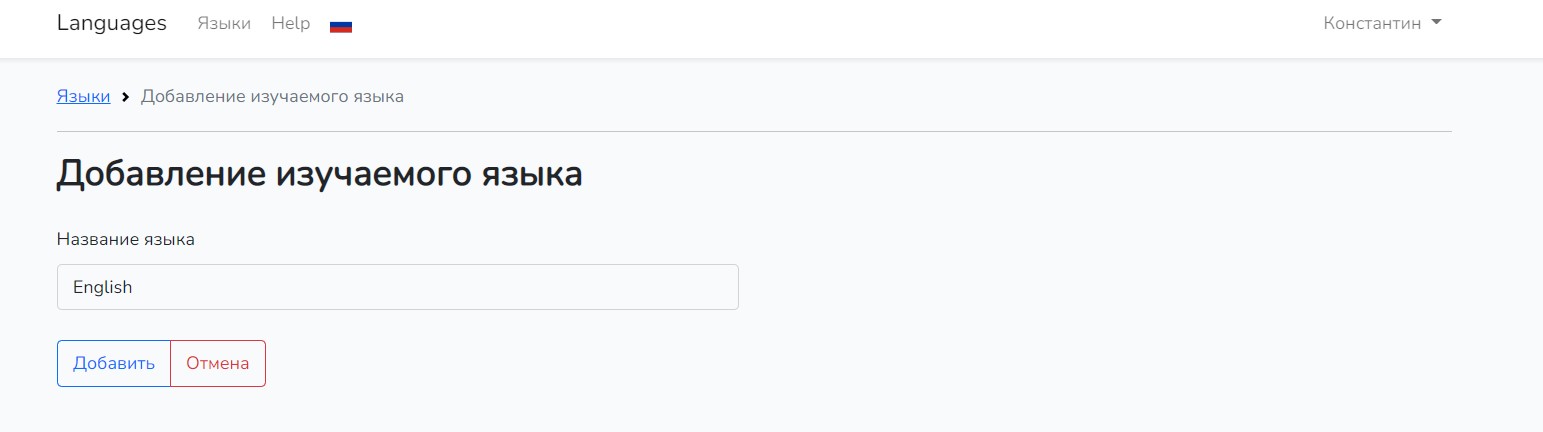Click the word English inside the field

pyautogui.click(x=103, y=287)
